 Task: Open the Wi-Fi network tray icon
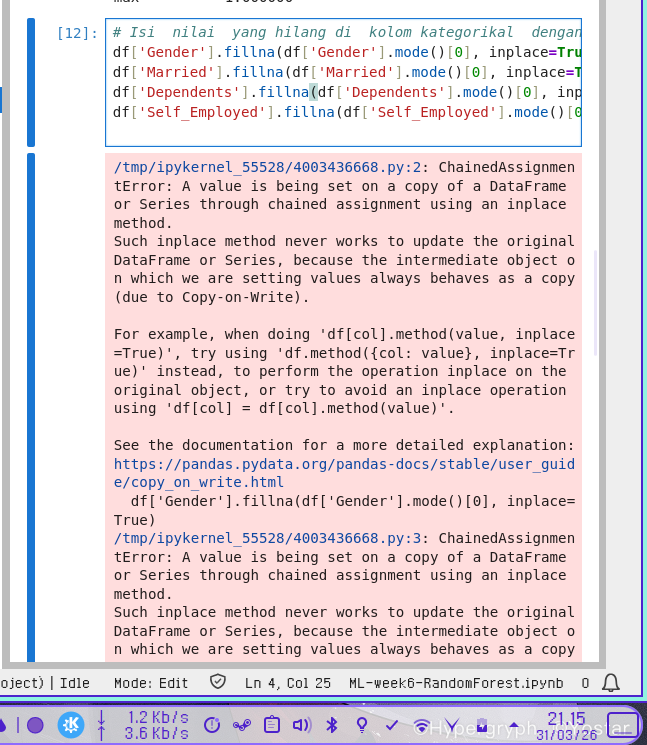coord(421,726)
